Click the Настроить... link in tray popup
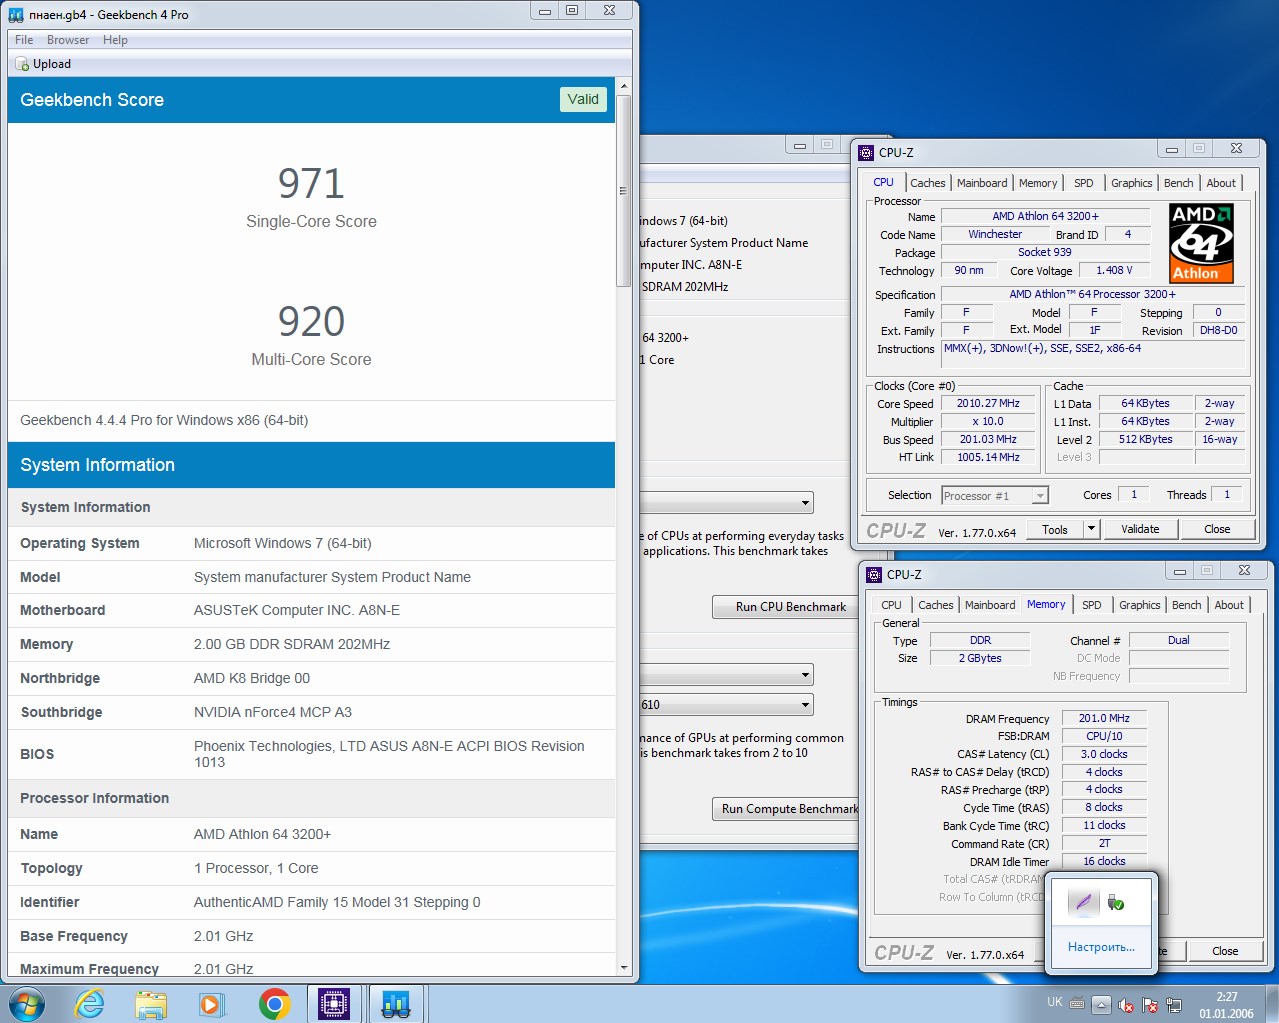 [1101, 947]
